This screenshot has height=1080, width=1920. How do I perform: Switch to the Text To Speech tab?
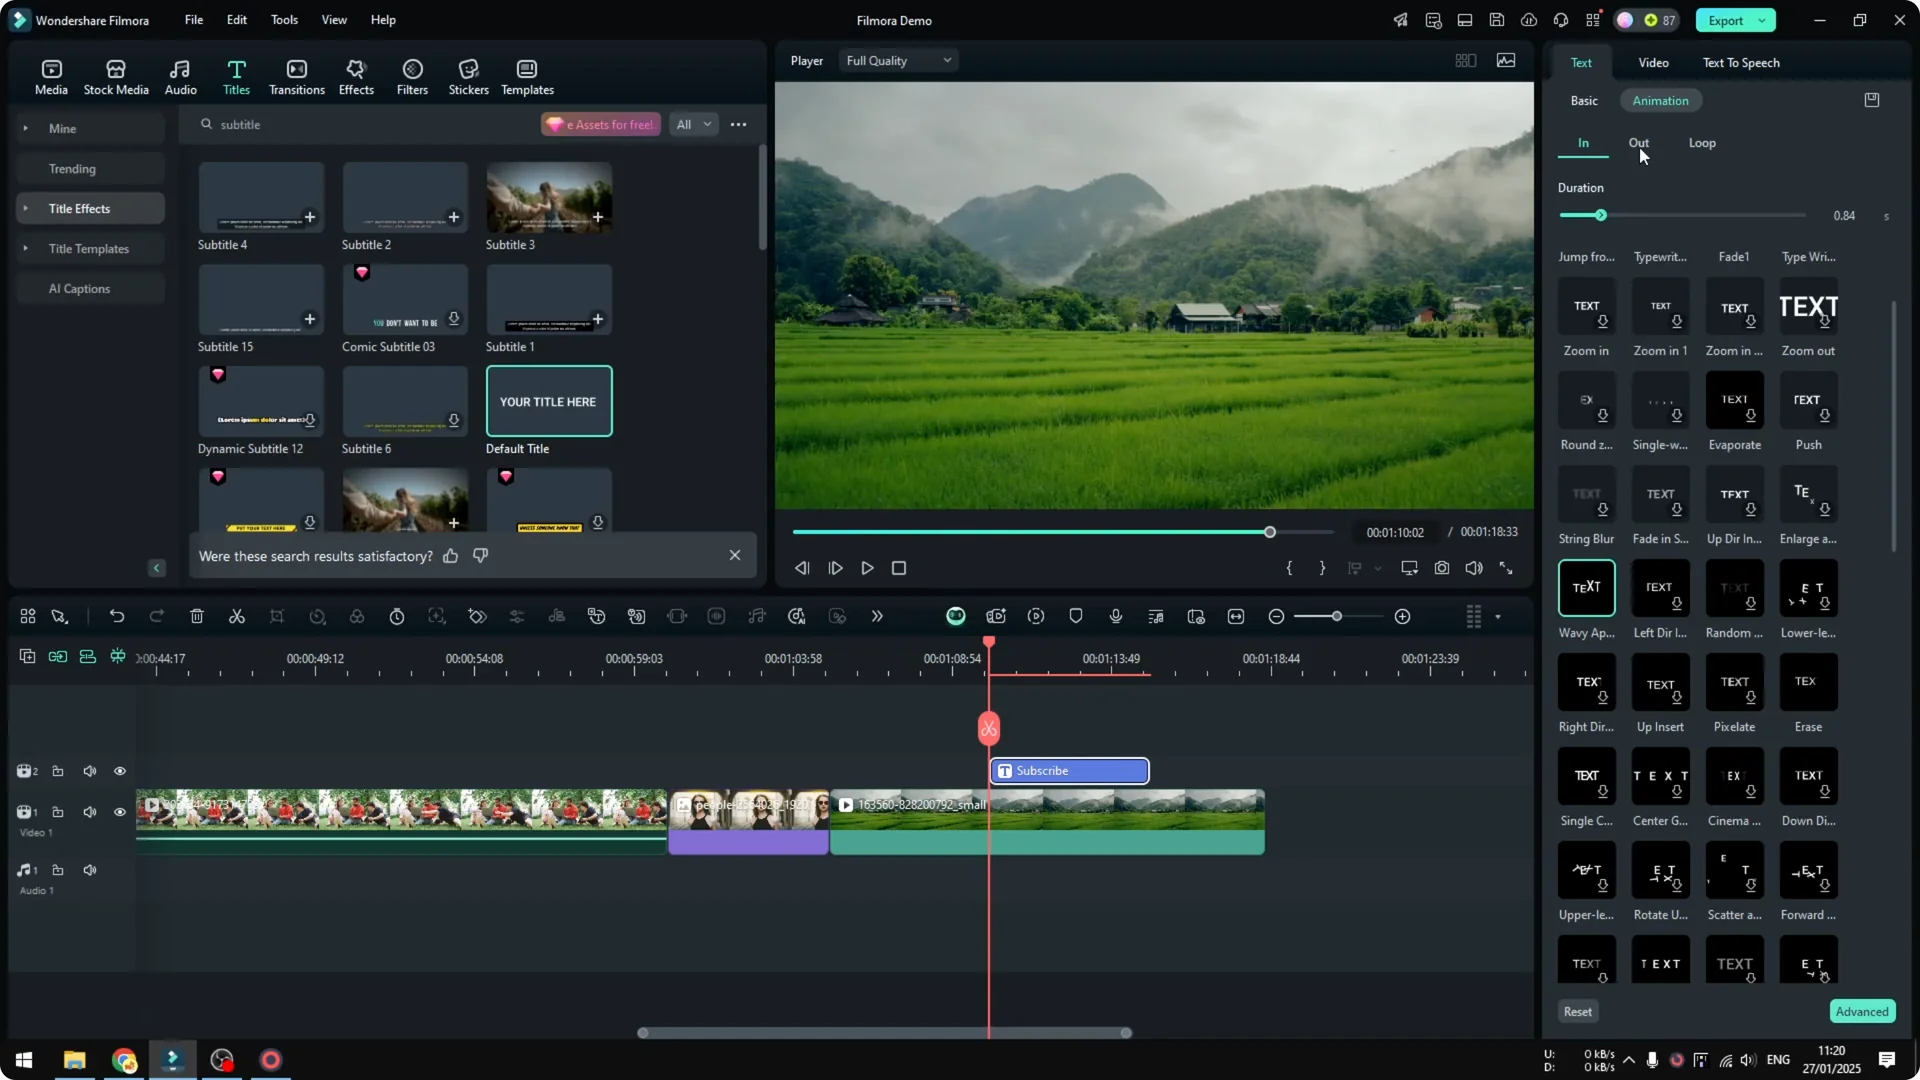(1741, 63)
